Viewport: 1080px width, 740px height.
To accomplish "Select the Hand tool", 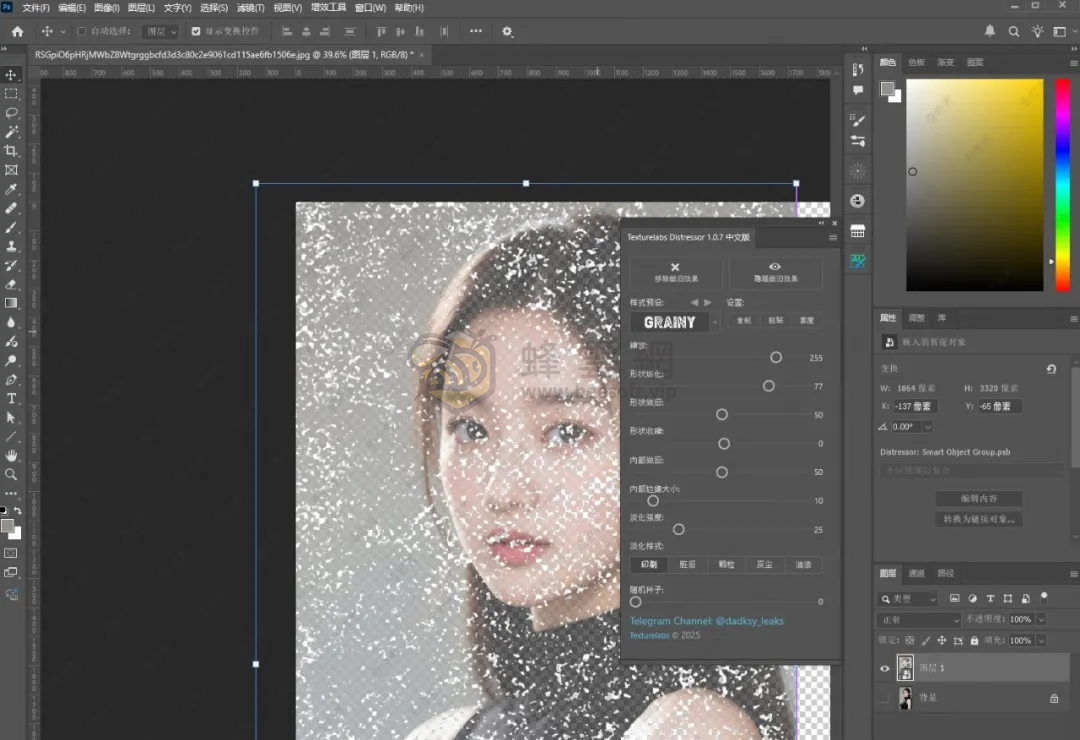I will 11,455.
